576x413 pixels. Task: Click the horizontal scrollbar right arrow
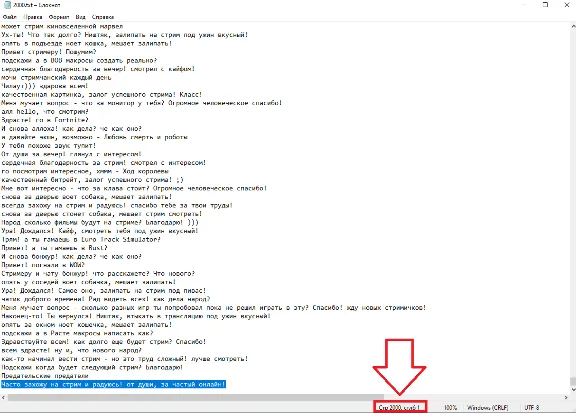pos(566,397)
